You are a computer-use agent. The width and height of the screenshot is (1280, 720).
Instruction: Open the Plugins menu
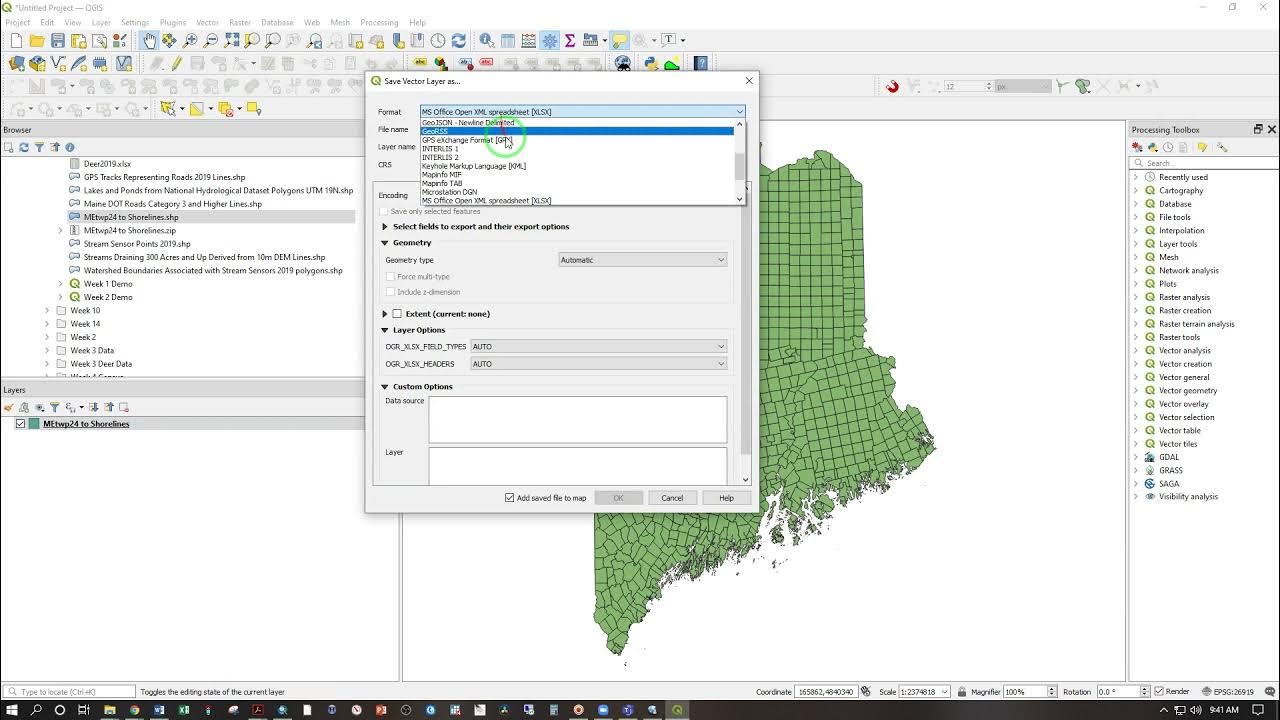click(x=173, y=22)
